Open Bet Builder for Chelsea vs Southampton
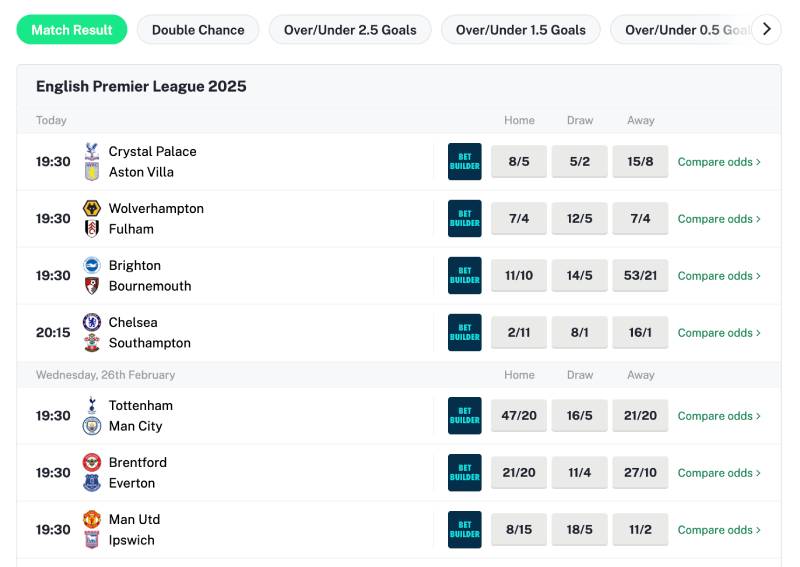800x567 pixels. tap(464, 333)
